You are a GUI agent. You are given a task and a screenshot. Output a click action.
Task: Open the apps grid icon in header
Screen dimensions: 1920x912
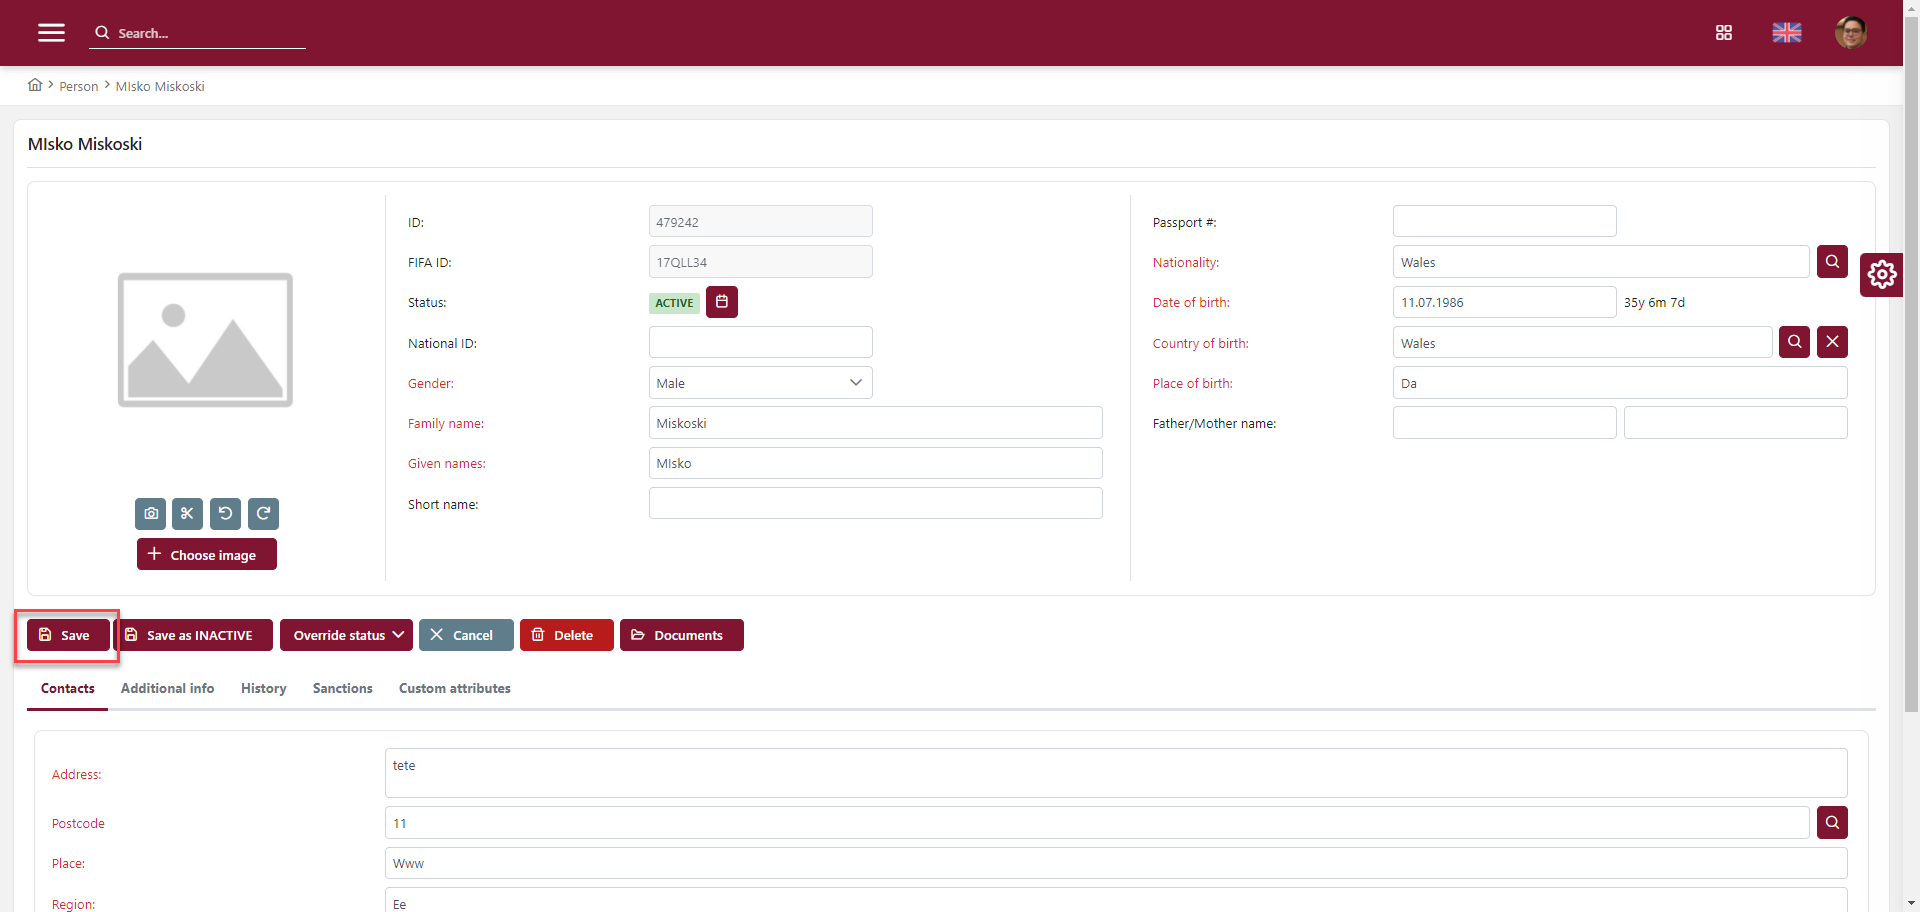1723,33
